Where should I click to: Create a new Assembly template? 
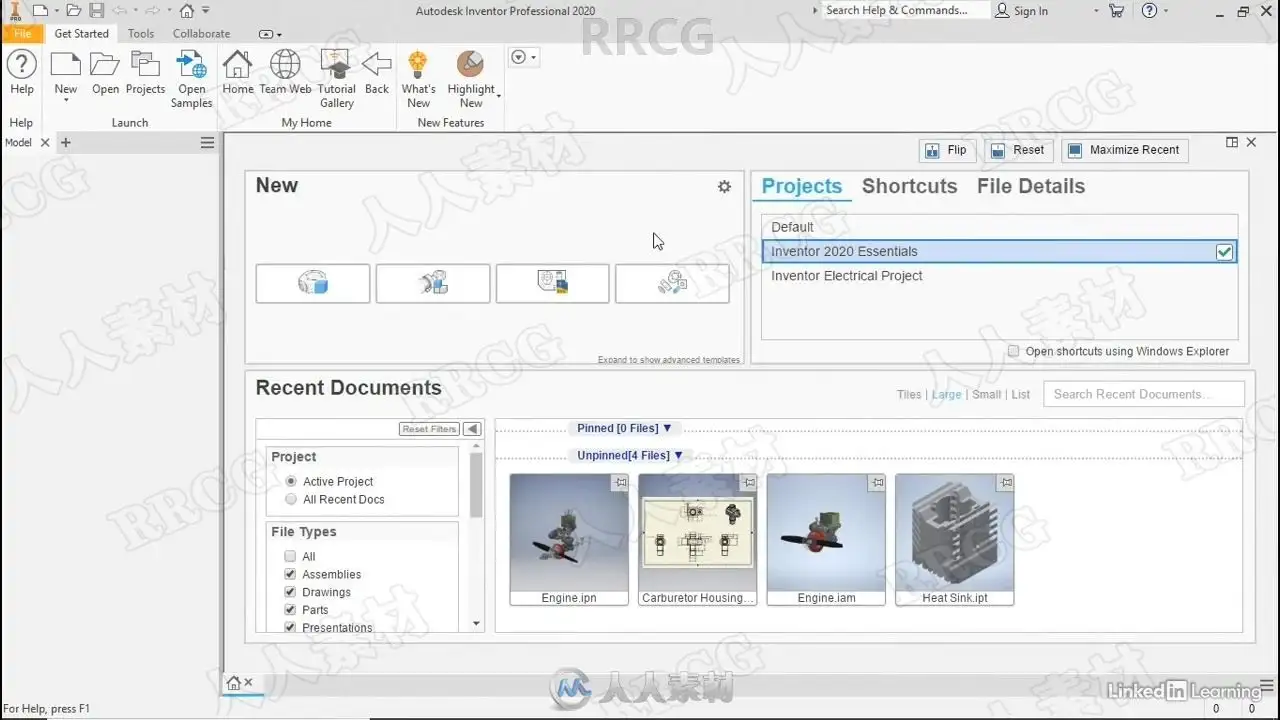pyautogui.click(x=433, y=283)
